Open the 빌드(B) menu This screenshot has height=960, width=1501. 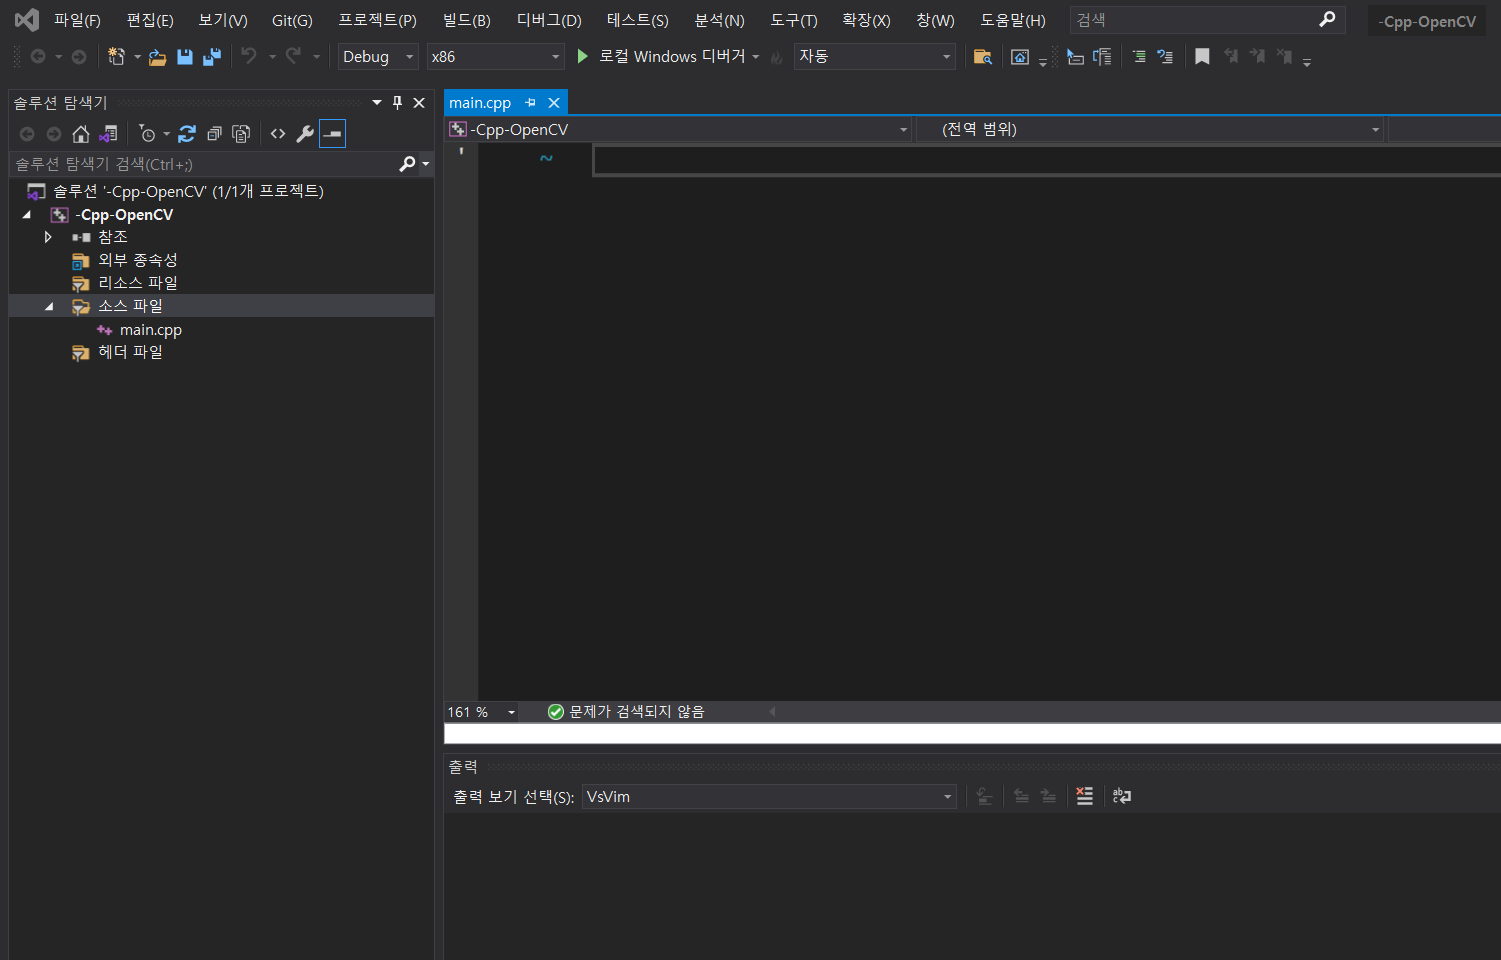[x=467, y=20]
